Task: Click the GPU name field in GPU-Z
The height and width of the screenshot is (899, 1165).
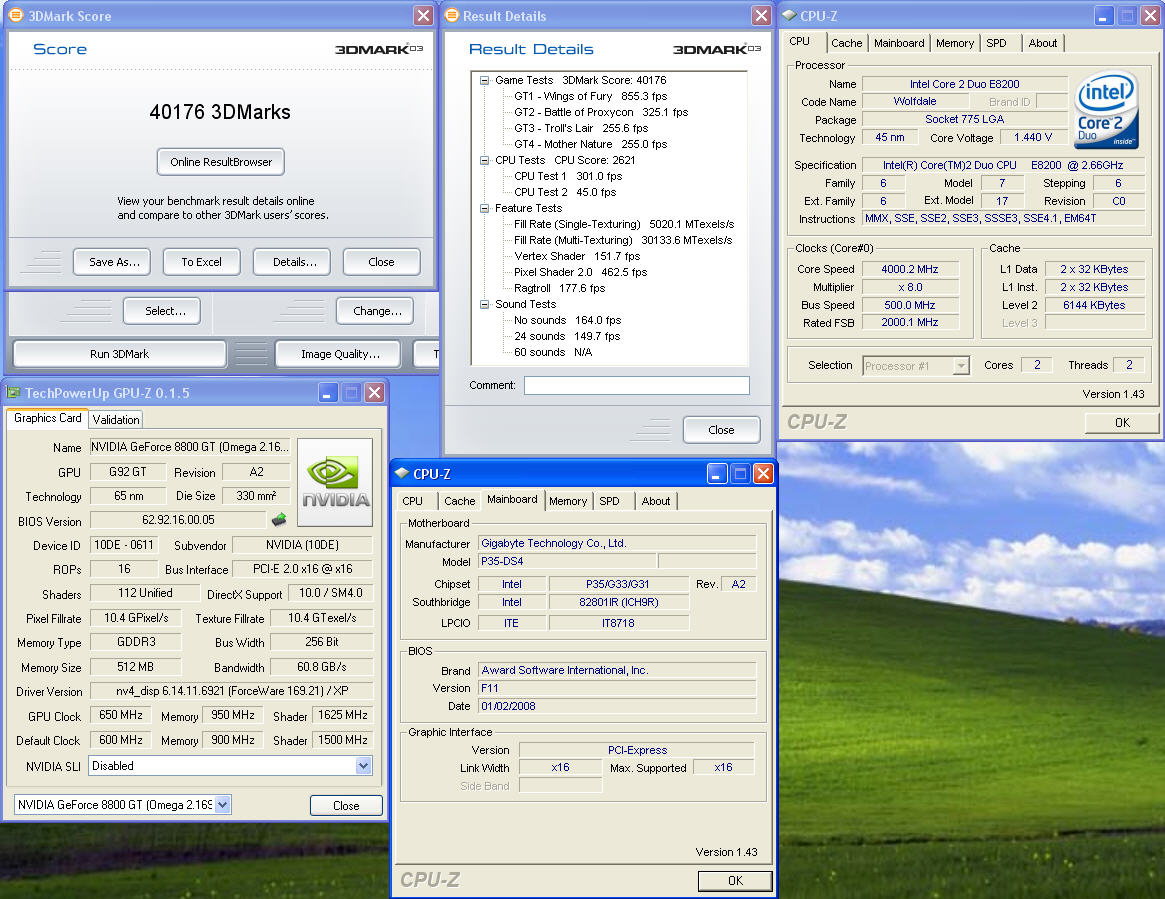Action: click(189, 447)
